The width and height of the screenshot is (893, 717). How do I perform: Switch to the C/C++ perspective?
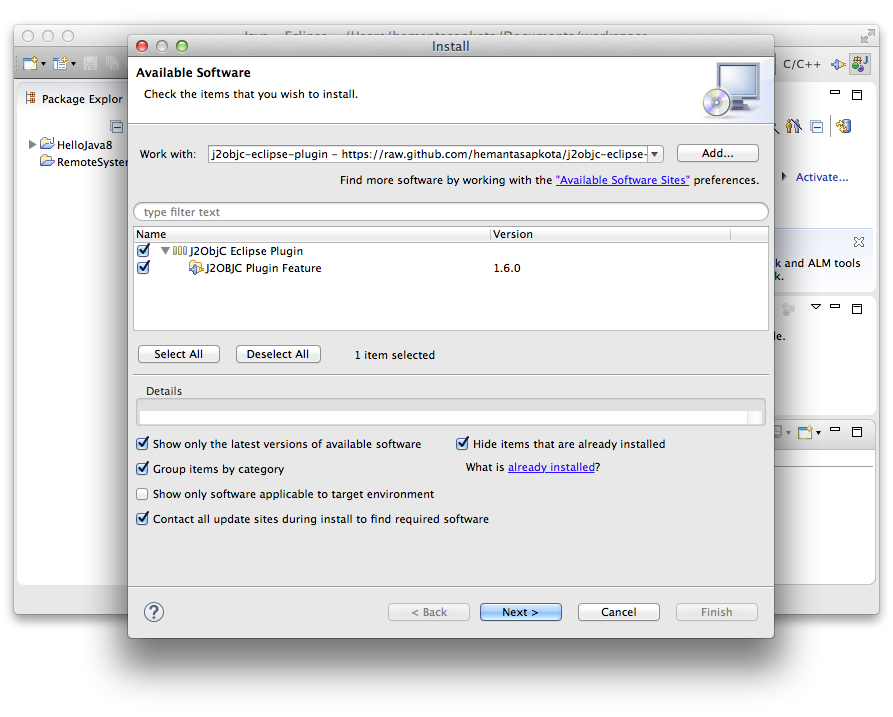[x=802, y=64]
